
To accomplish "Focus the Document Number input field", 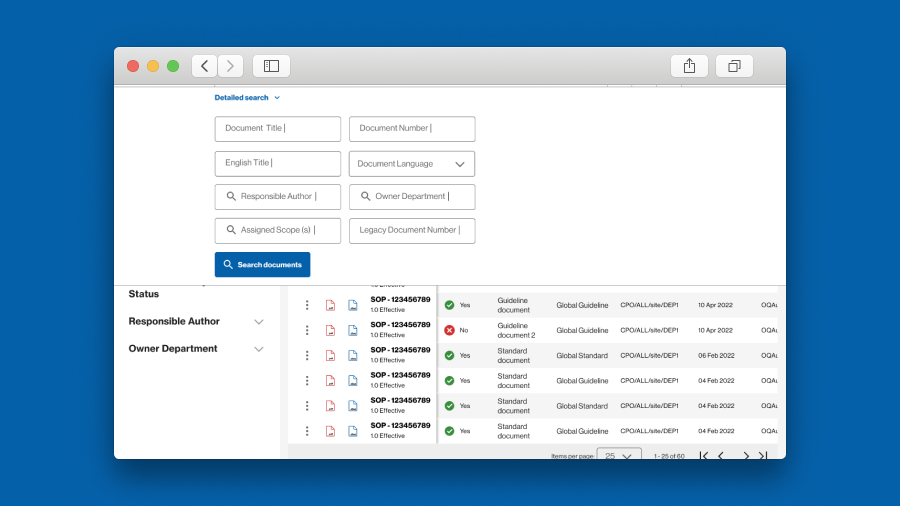I will [412, 129].
